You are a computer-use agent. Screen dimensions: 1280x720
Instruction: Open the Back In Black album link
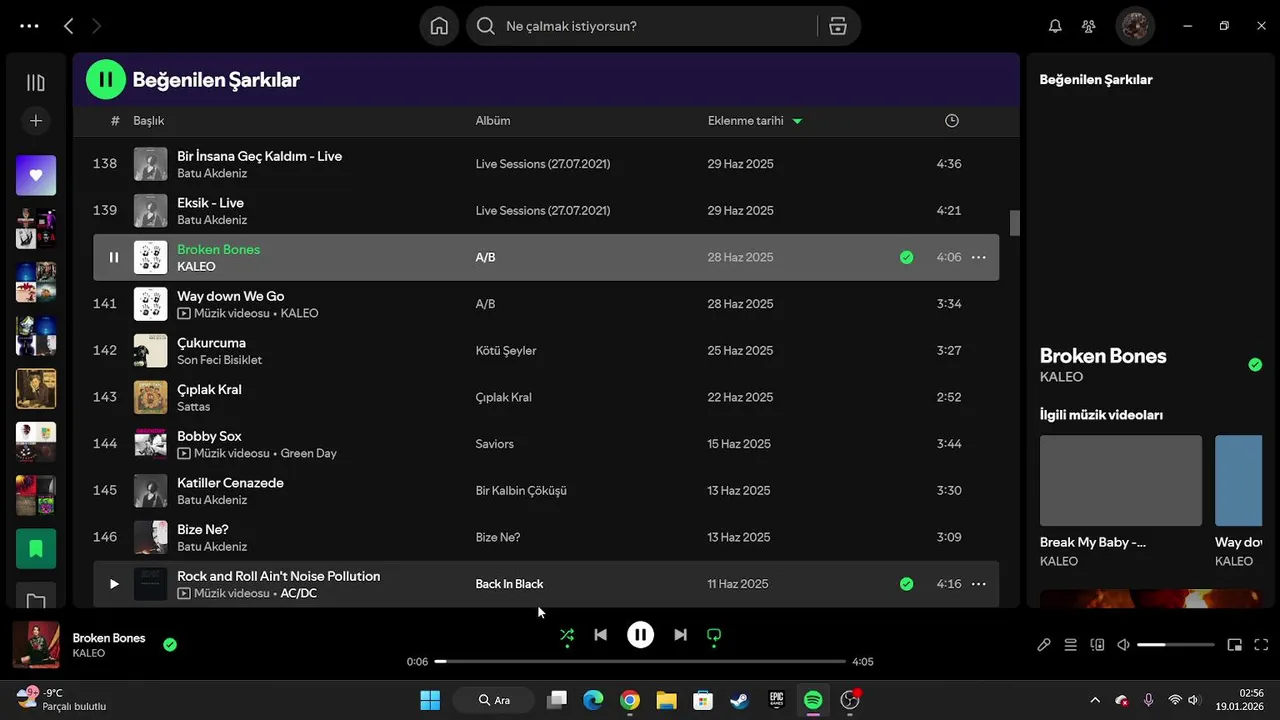click(509, 584)
